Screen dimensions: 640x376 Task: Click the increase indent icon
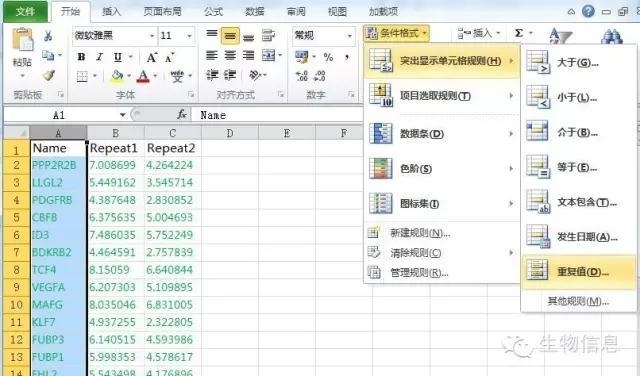230,75
